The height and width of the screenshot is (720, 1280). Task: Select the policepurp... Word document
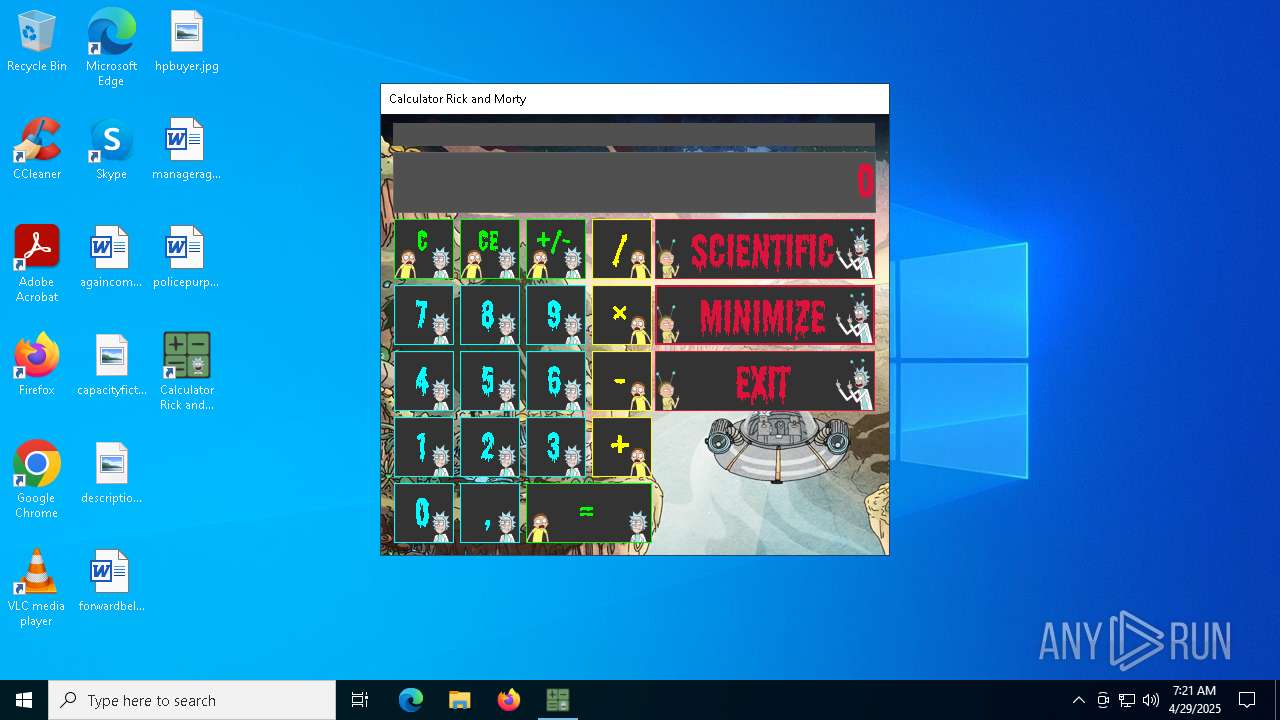coord(187,258)
